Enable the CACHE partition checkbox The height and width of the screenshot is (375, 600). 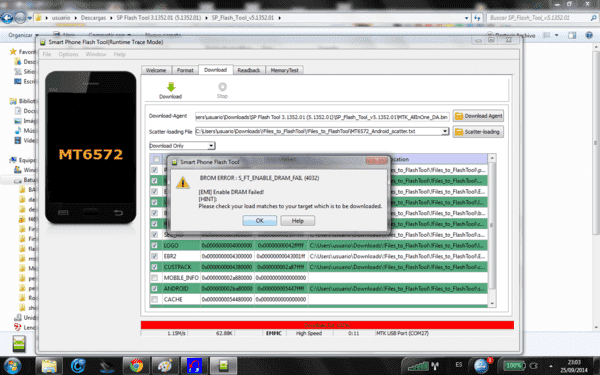point(155,299)
